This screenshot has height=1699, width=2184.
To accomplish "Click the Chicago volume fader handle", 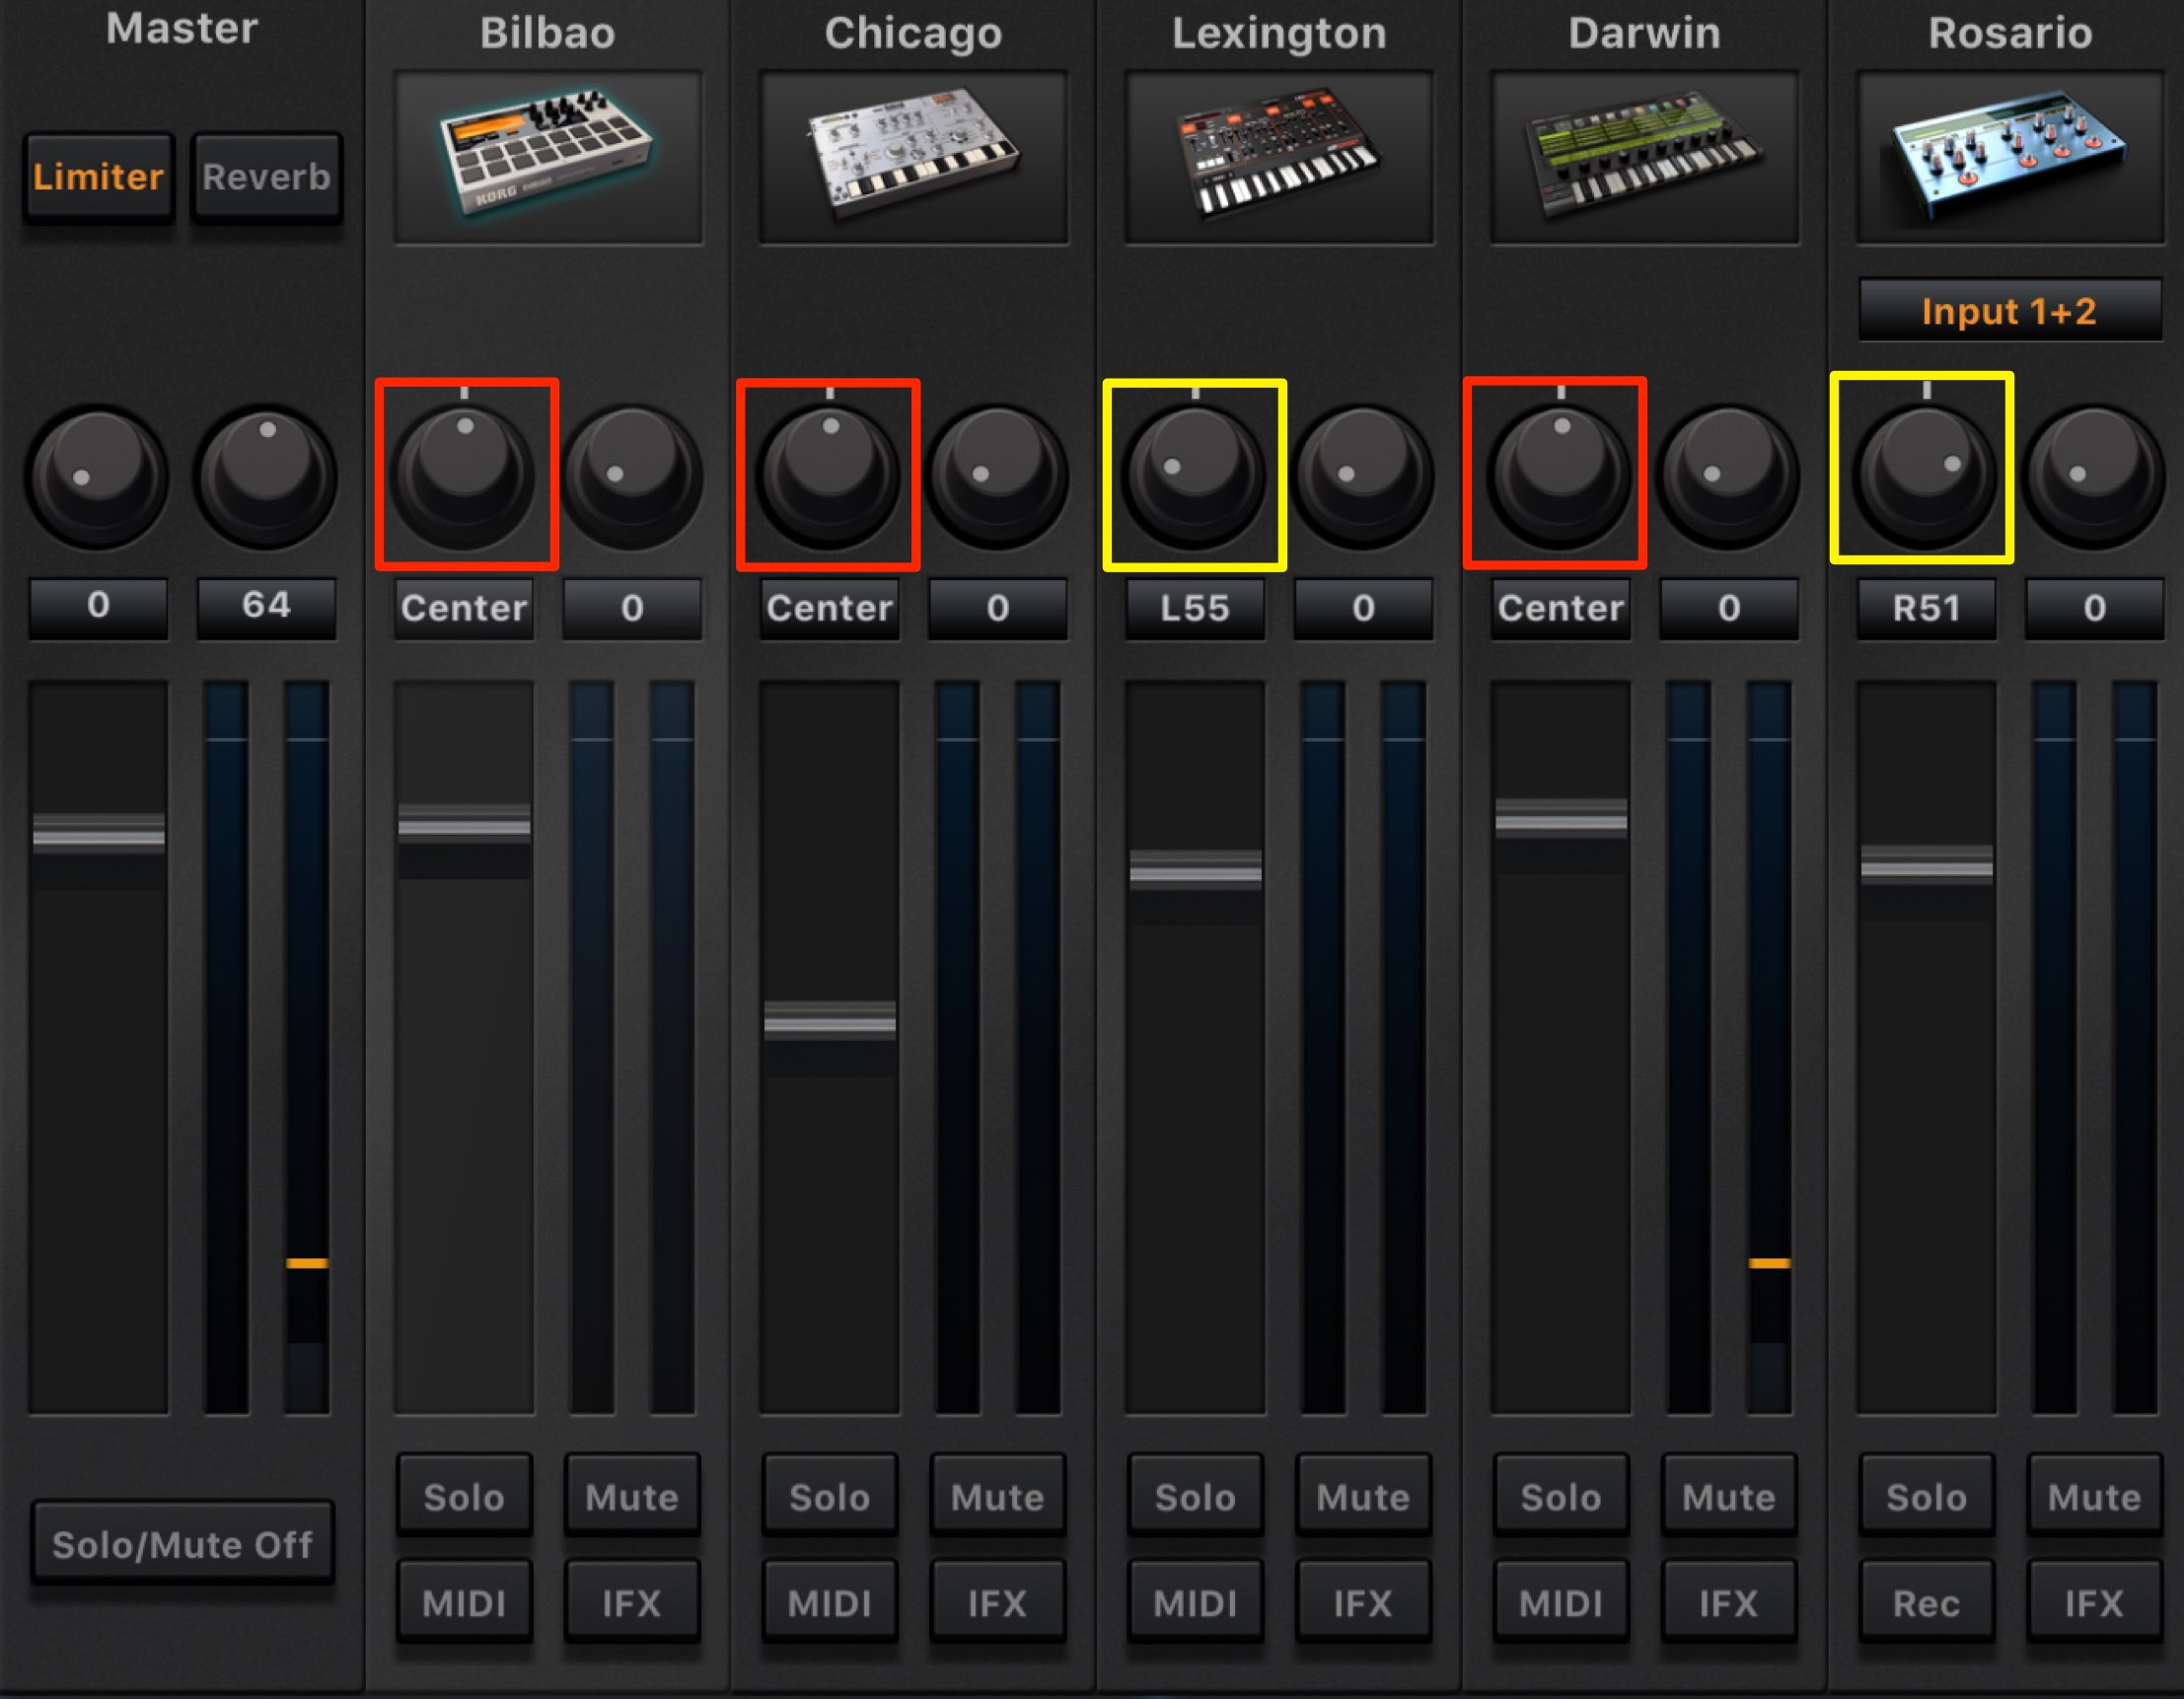I will tap(830, 1022).
